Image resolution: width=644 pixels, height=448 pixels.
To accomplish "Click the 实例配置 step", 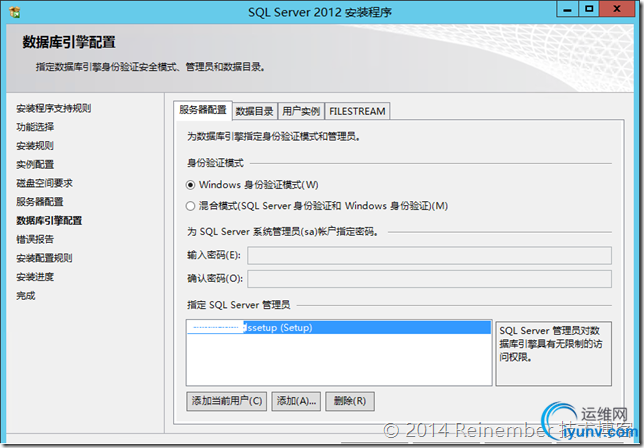I will pos(35,165).
